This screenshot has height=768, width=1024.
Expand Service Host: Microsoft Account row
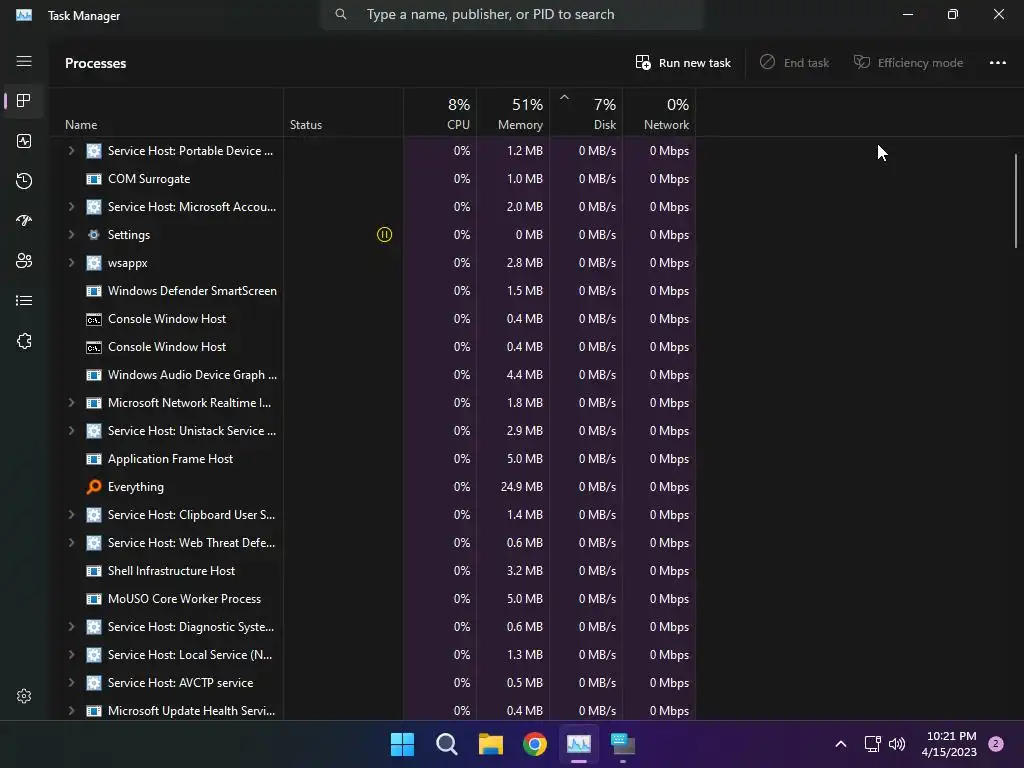point(71,207)
